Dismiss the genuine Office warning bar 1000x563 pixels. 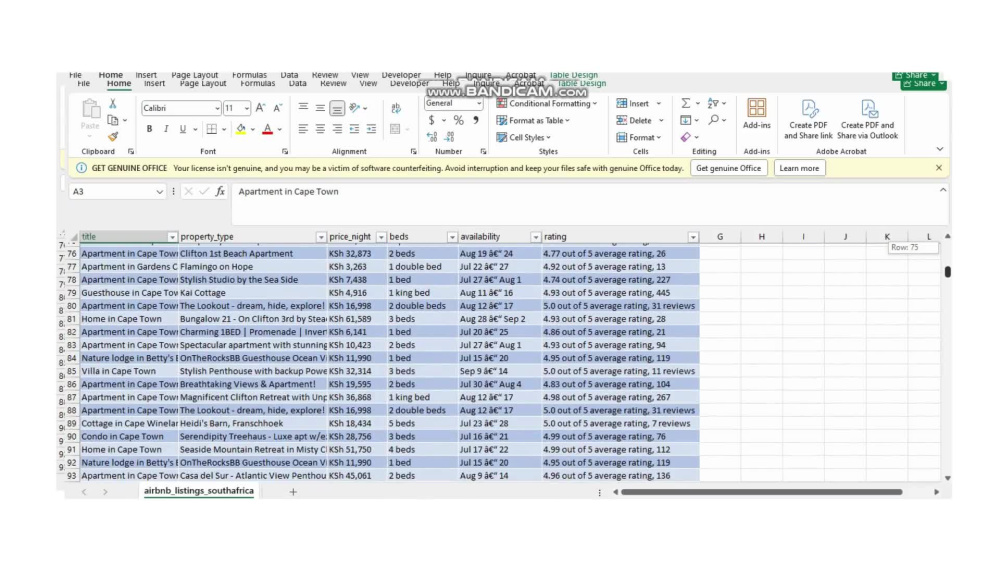click(x=939, y=168)
